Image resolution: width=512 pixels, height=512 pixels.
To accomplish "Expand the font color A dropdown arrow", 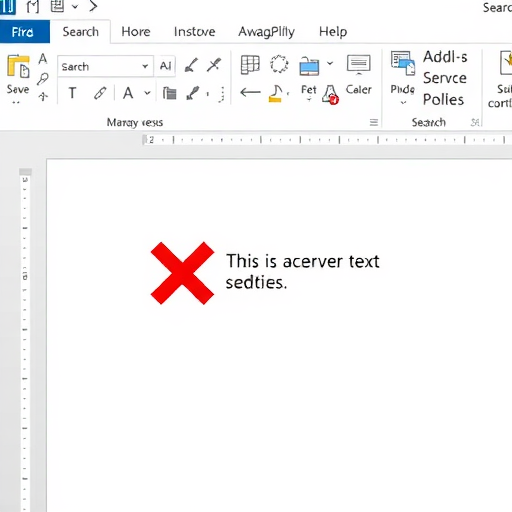I will 147,93.
